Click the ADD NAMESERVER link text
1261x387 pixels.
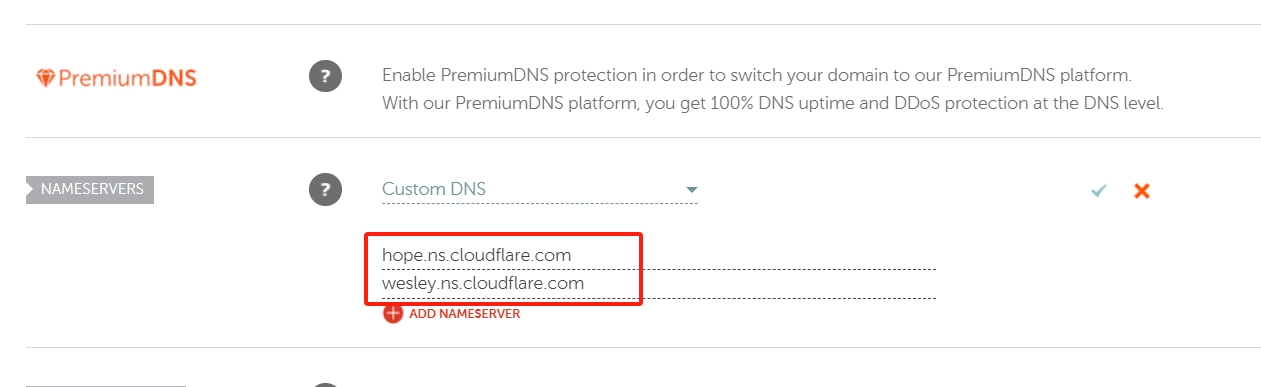[x=465, y=314]
